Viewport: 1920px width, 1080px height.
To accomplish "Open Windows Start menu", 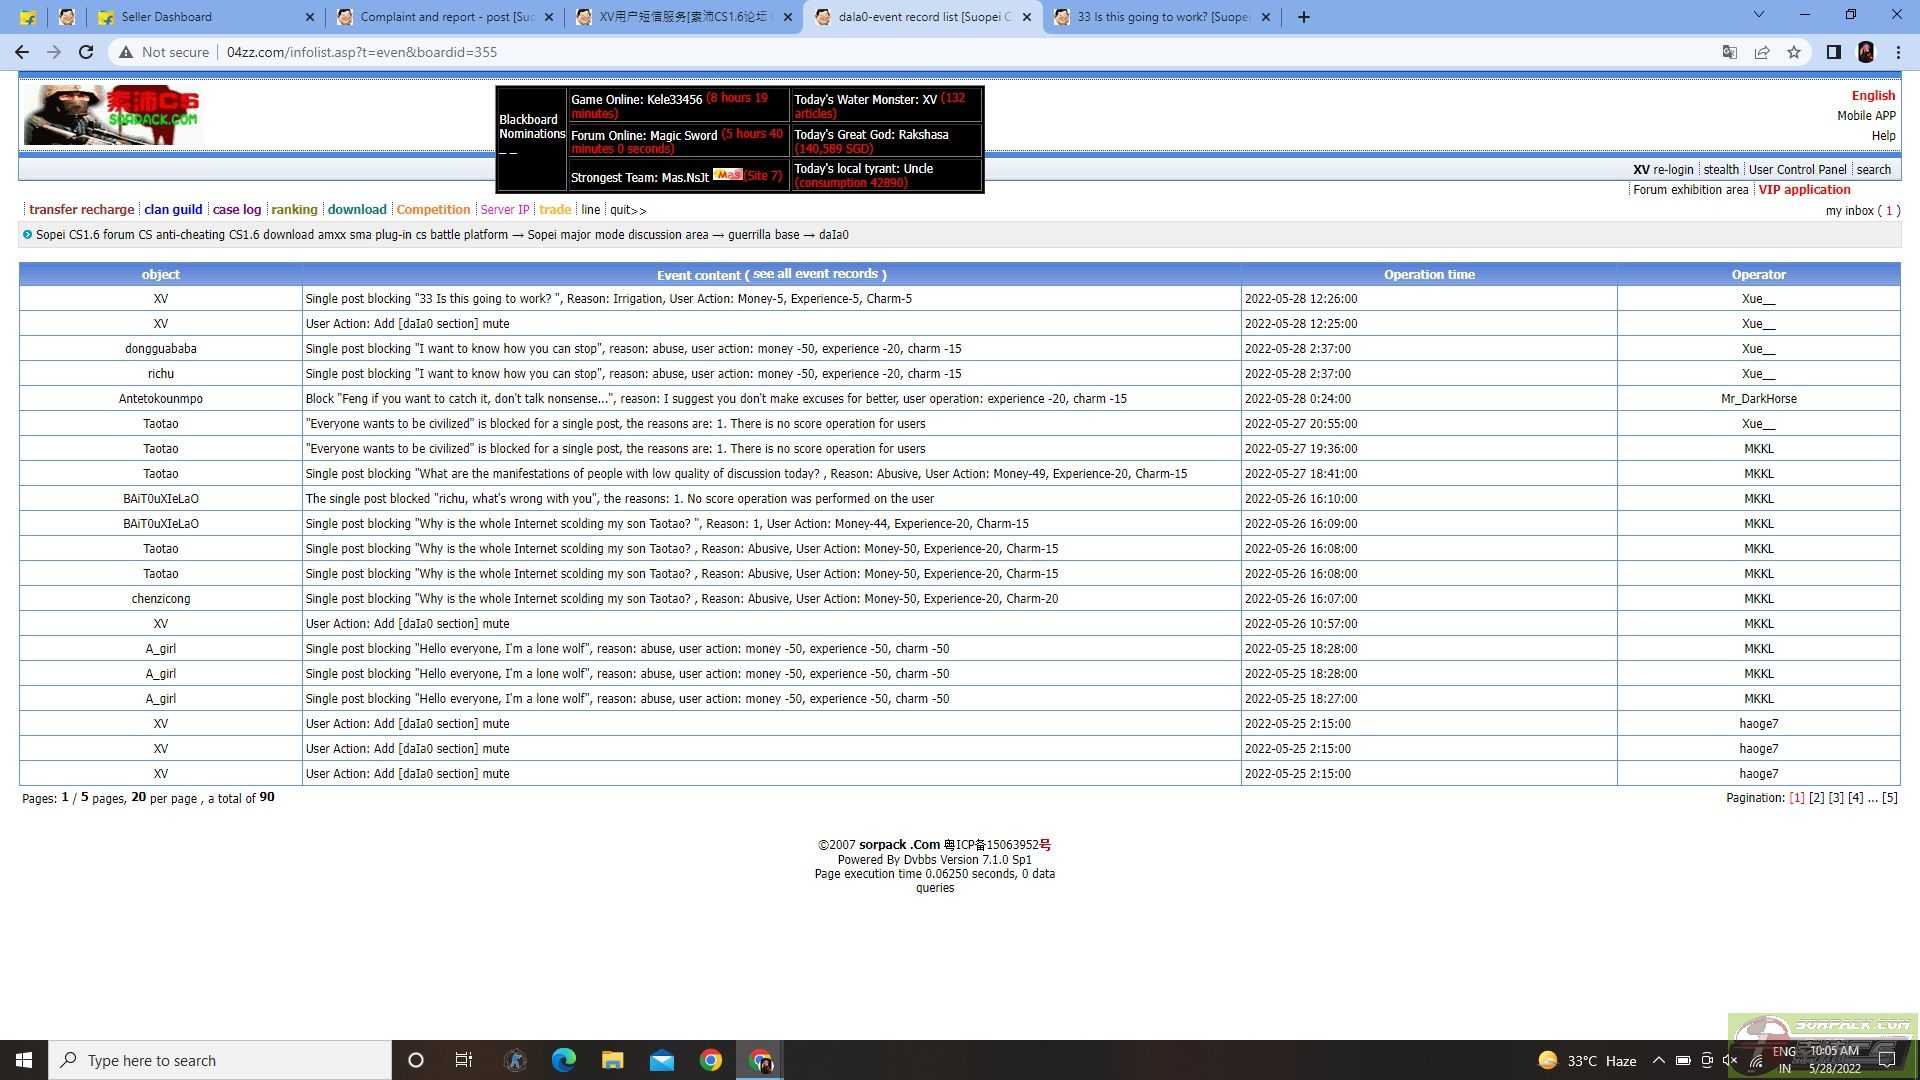I will tap(24, 1060).
